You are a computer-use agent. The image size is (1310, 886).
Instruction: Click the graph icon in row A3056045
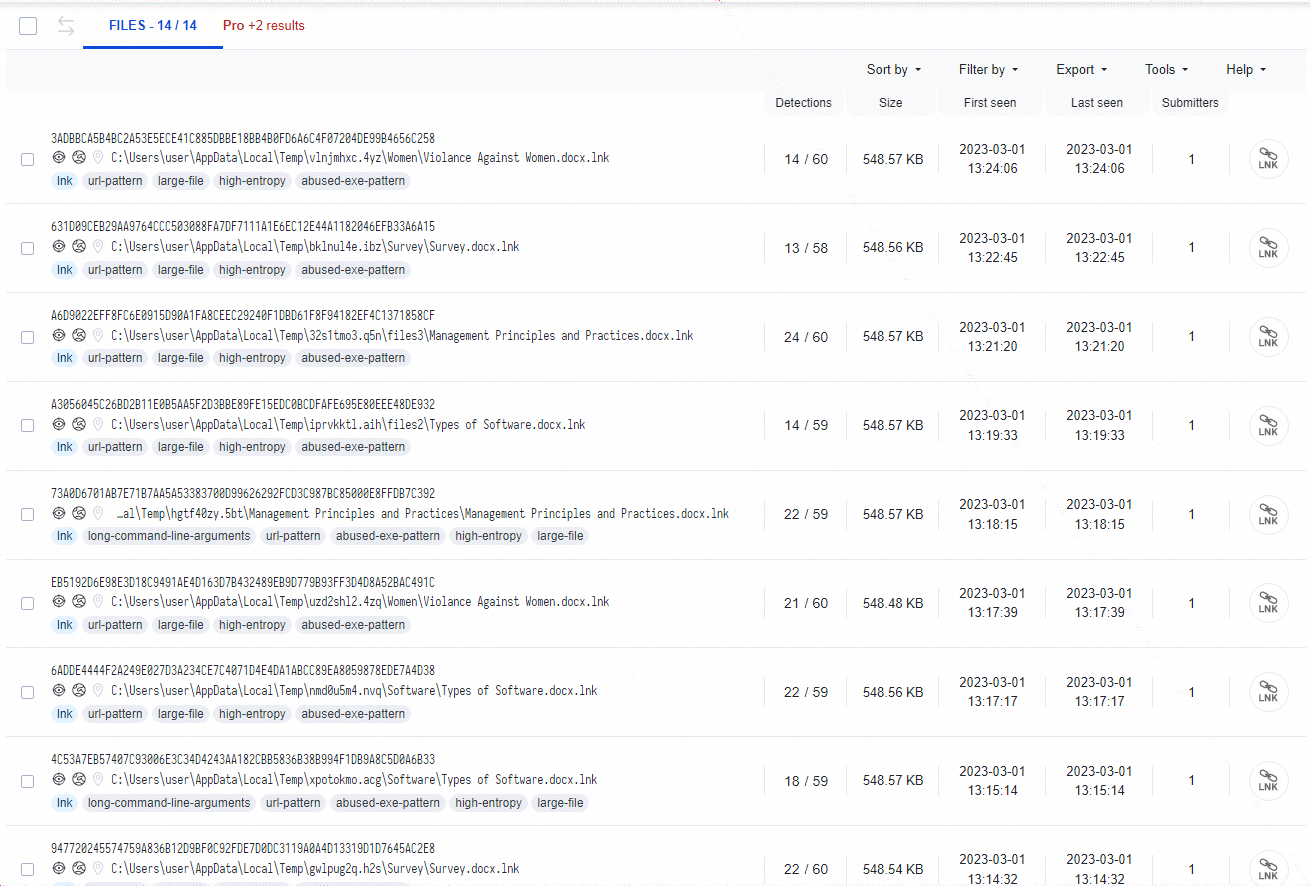[78, 424]
